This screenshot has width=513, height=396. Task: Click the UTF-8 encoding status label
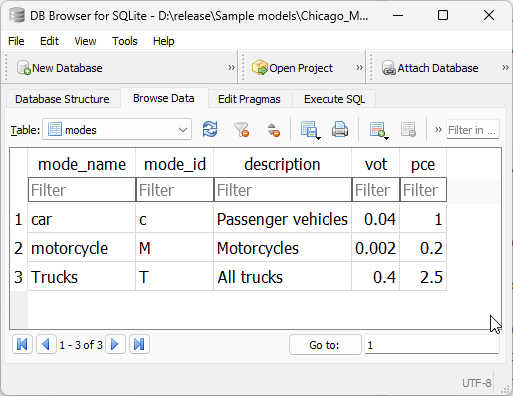477,383
